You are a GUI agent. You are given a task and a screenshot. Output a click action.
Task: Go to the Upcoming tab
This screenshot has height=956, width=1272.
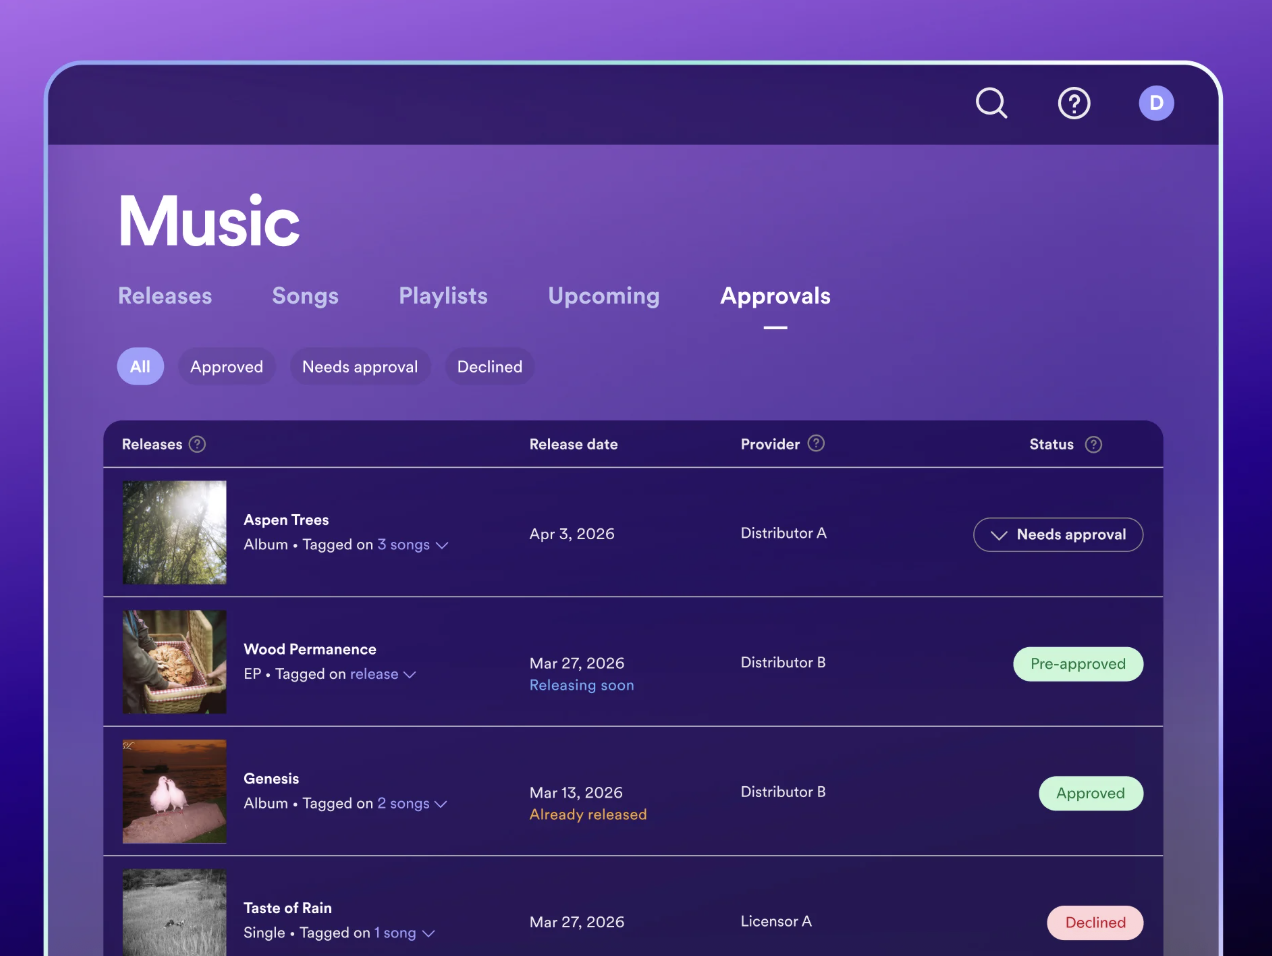click(x=604, y=296)
